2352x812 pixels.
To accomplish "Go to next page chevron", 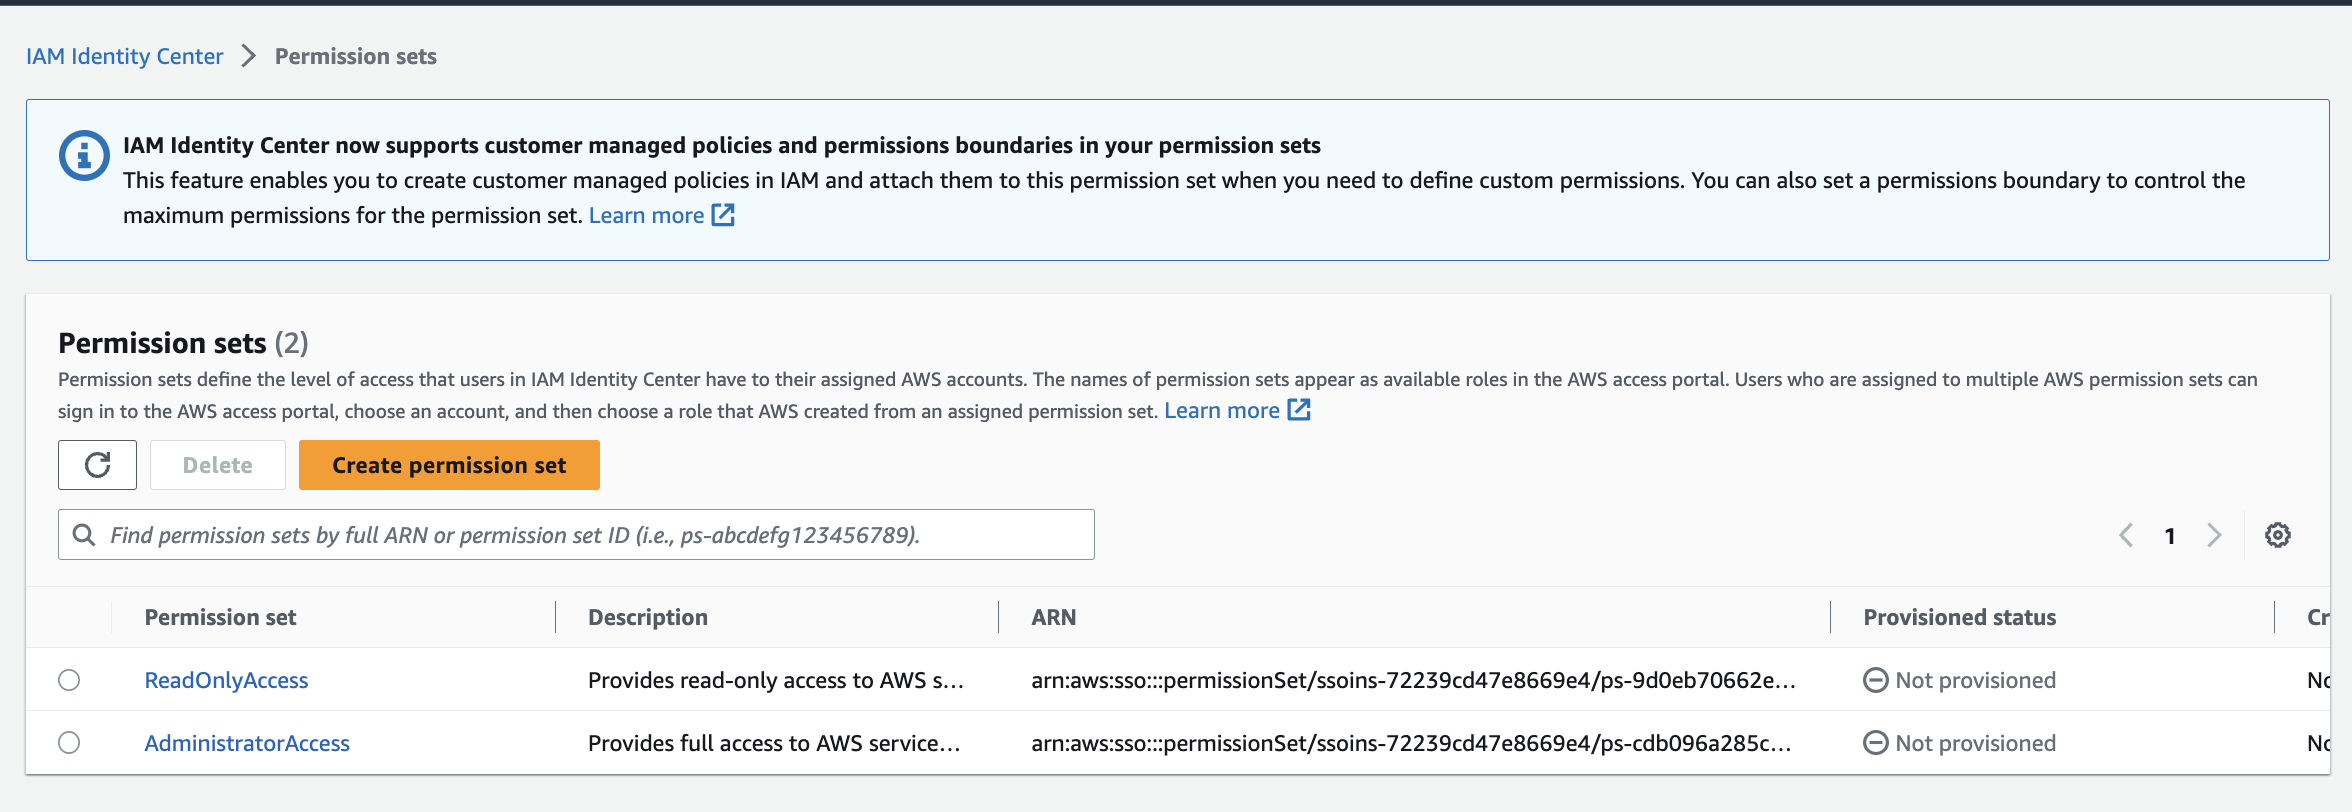I will coord(2214,535).
